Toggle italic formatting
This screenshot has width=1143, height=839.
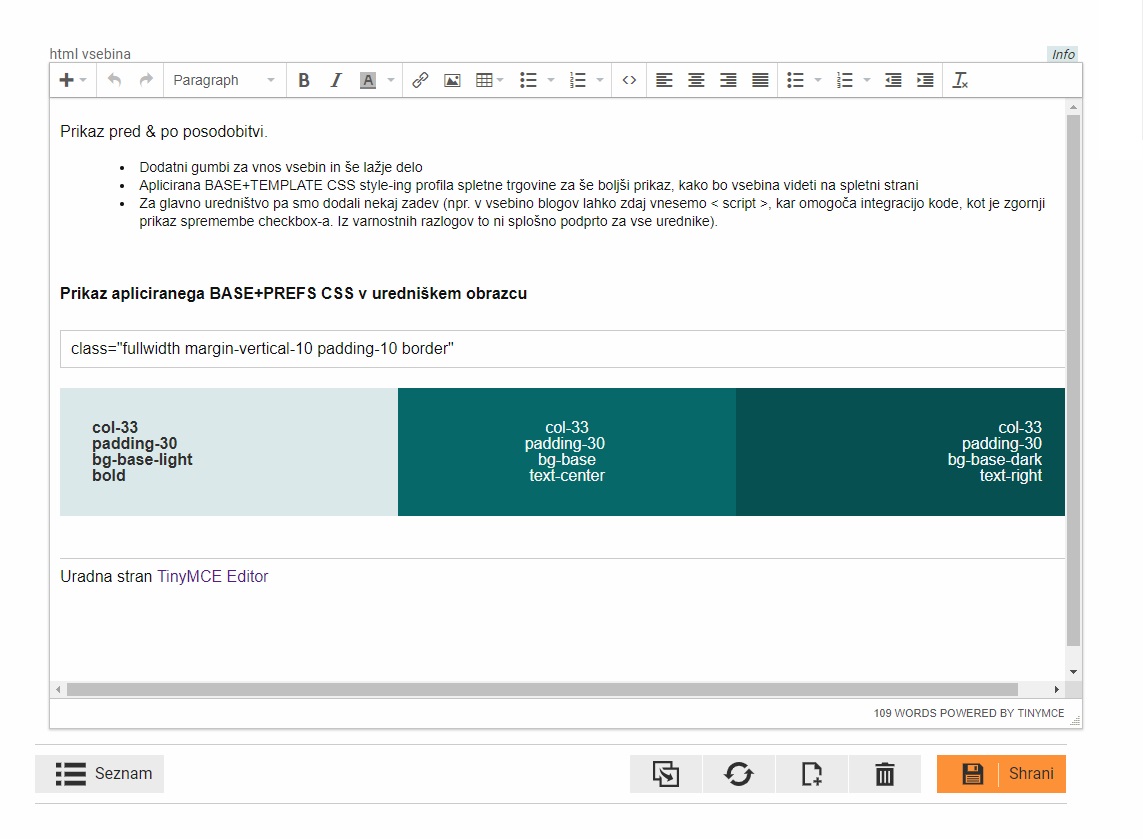(336, 80)
